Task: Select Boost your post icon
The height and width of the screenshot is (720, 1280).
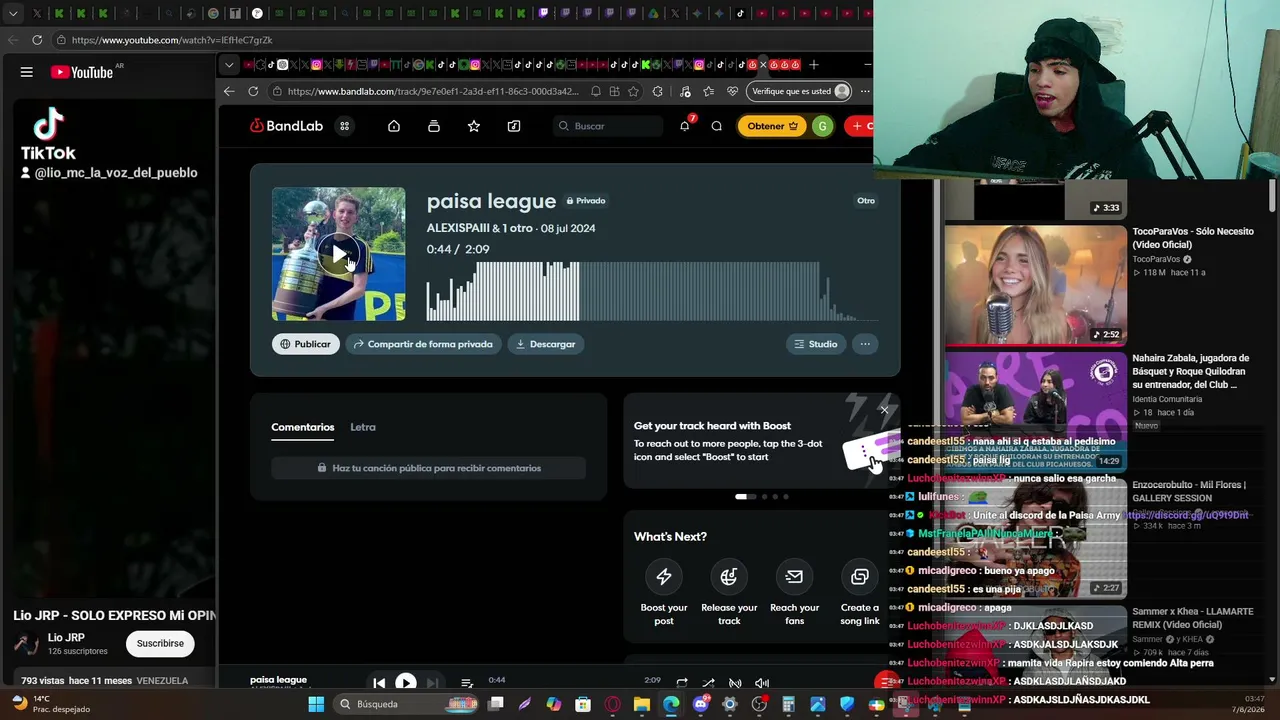Action: (664, 576)
